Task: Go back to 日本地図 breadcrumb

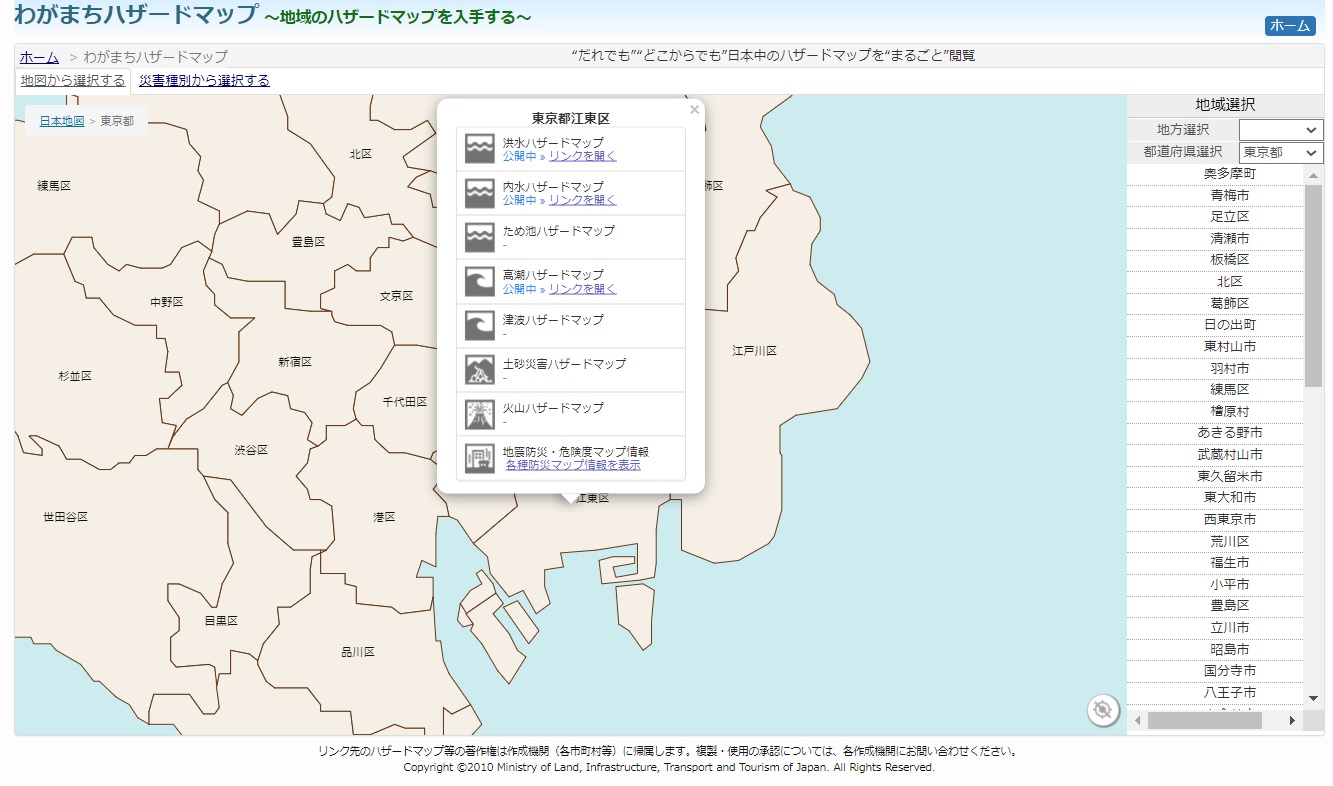Action: 62,121
